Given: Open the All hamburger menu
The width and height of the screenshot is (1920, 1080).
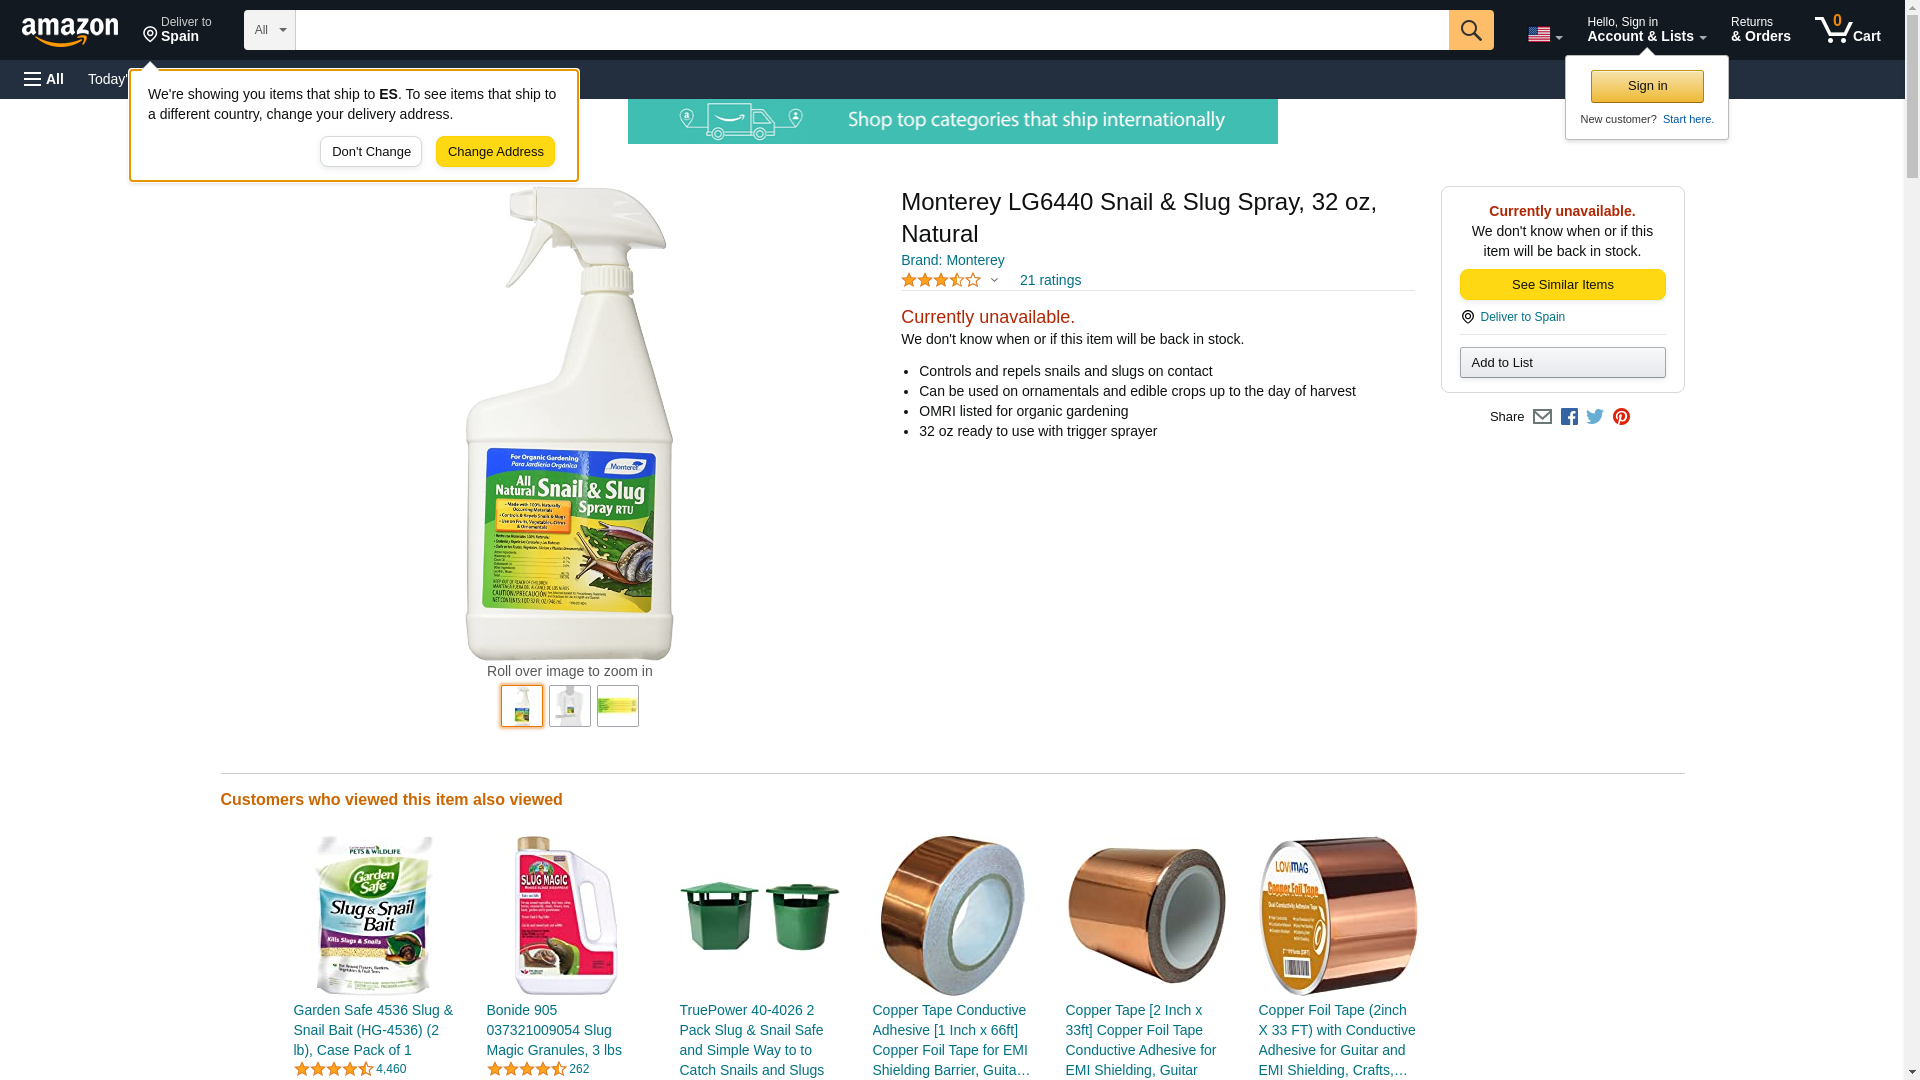Looking at the screenshot, I should pos(44,79).
